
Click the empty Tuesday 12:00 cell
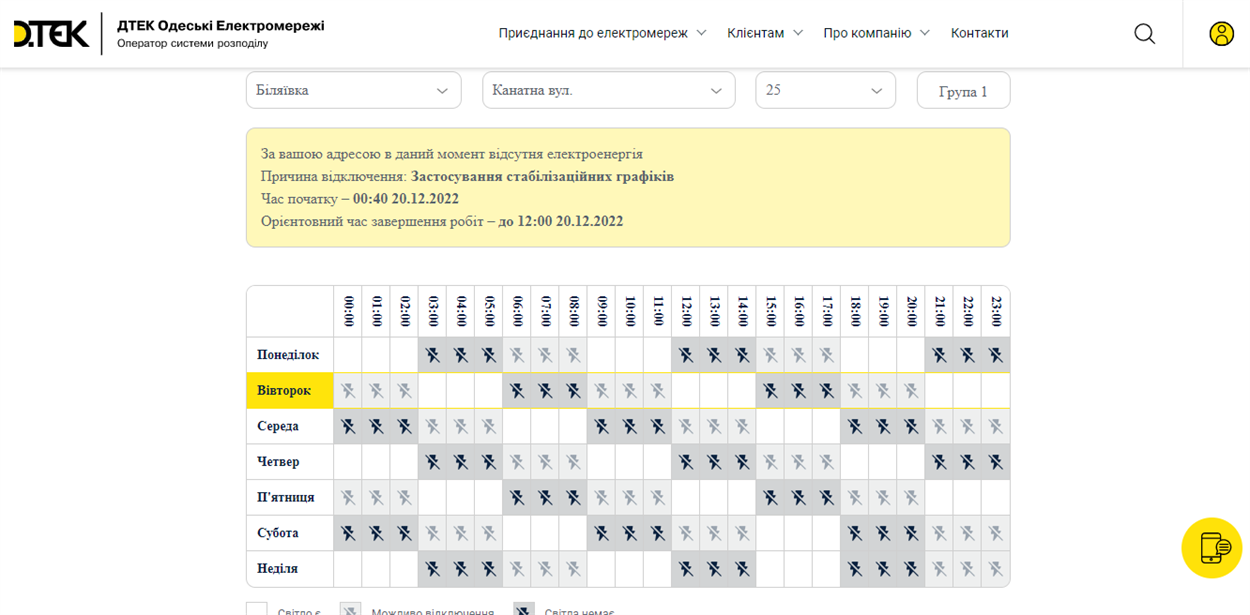[686, 391]
